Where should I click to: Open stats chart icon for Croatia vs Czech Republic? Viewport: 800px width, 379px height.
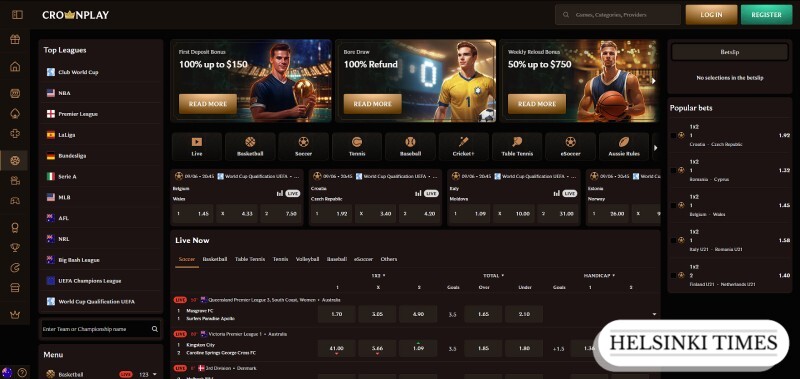click(418, 194)
